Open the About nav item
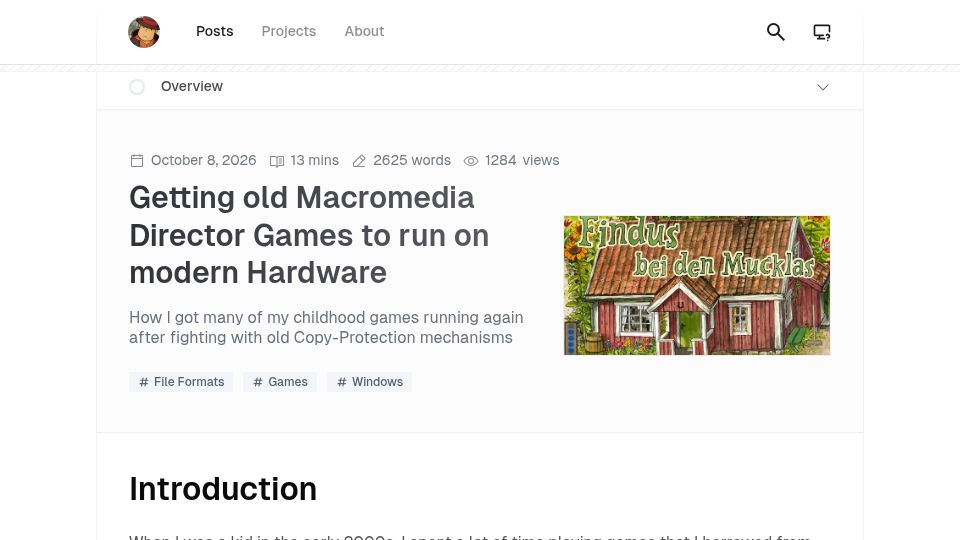The image size is (960, 540). click(x=364, y=31)
